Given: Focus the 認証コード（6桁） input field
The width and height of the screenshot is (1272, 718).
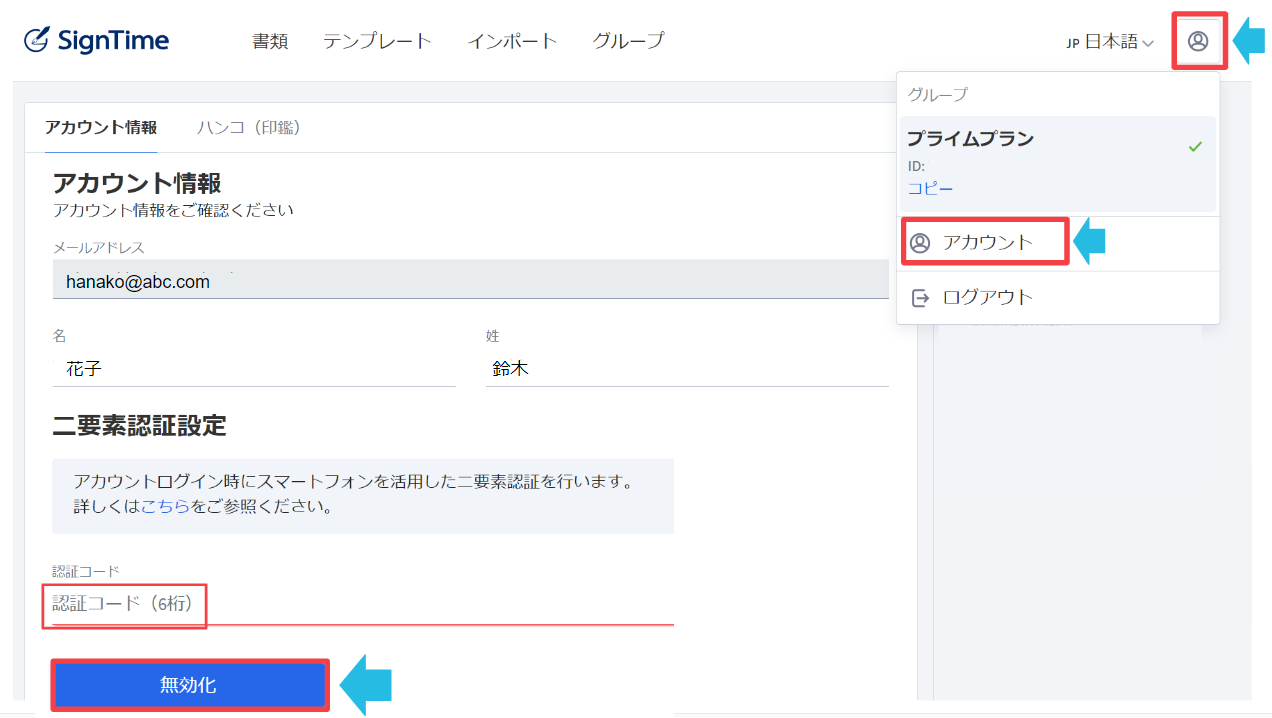Looking at the screenshot, I should pyautogui.click(x=363, y=605).
